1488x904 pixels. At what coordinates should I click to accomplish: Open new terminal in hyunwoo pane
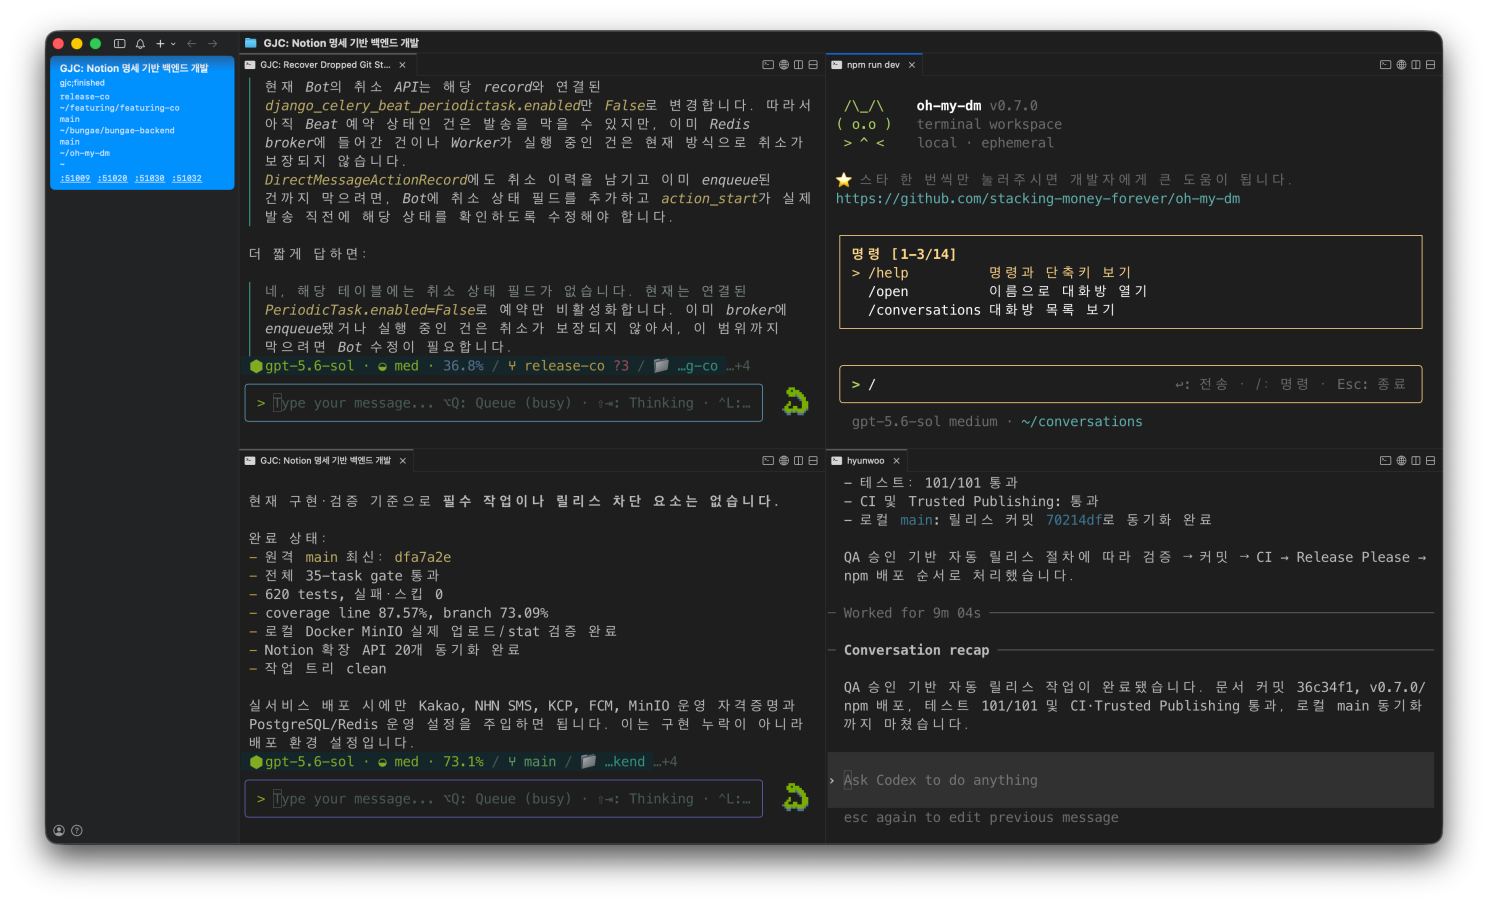1385,461
